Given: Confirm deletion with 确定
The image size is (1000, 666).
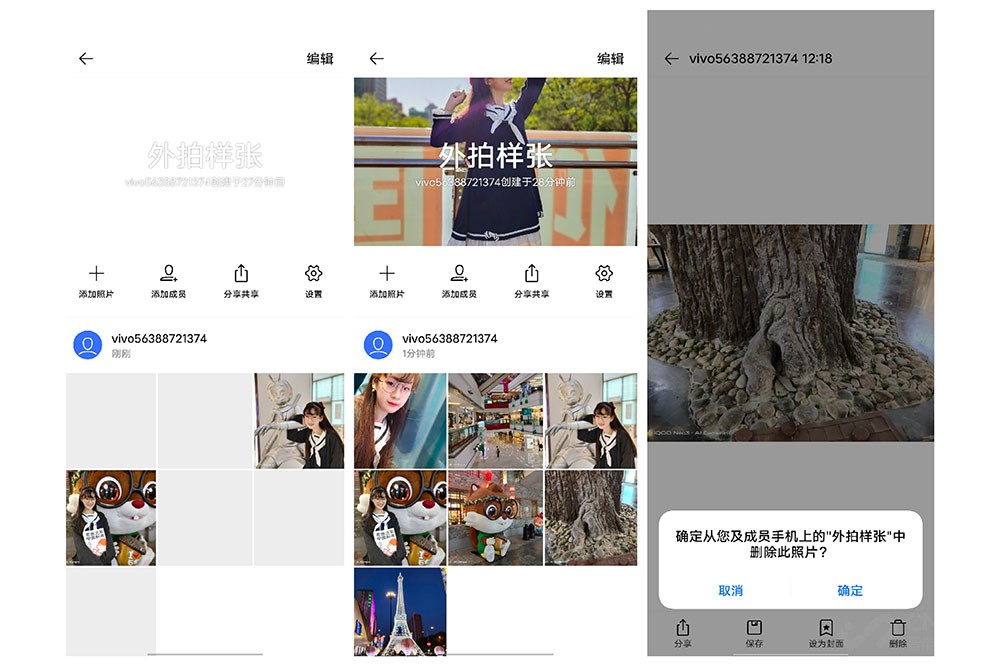Looking at the screenshot, I should point(849,591).
